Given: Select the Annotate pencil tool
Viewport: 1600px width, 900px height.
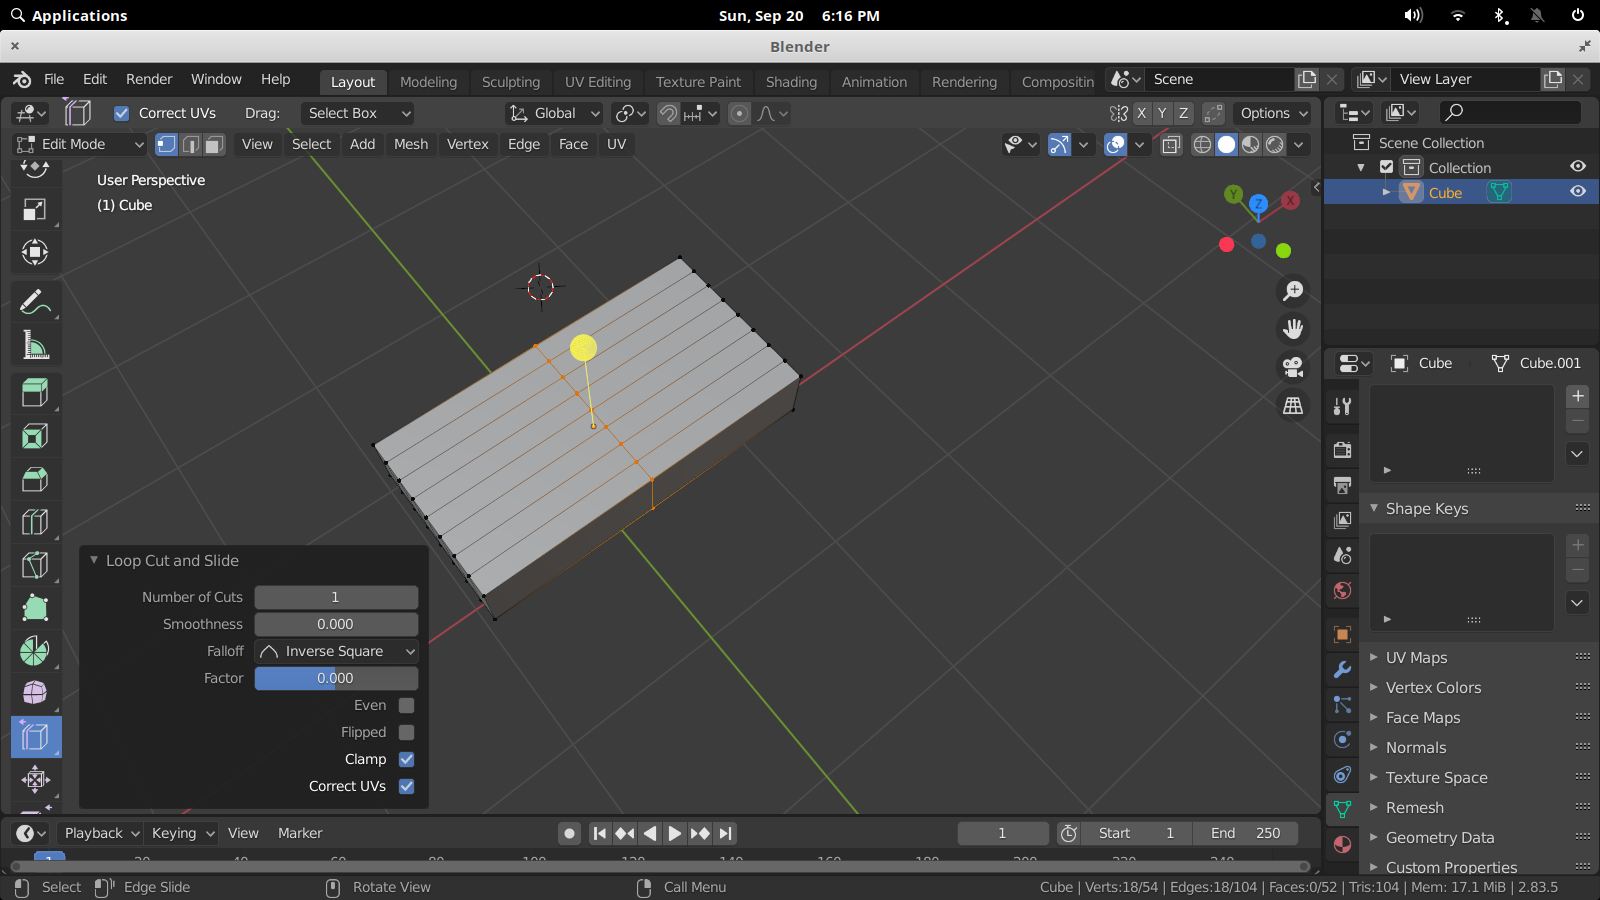Looking at the screenshot, I should coord(35,301).
